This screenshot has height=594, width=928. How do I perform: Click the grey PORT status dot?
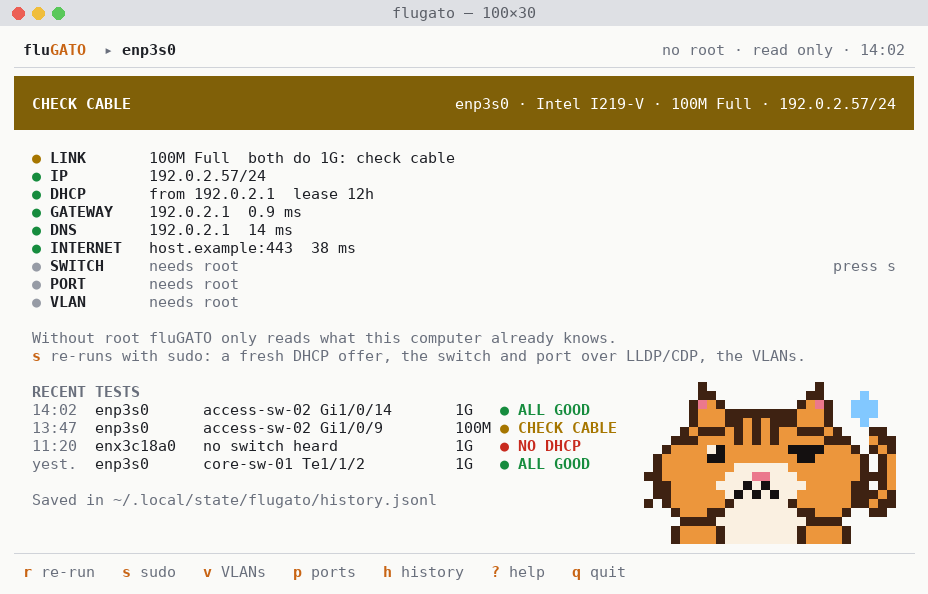click(x=37, y=285)
